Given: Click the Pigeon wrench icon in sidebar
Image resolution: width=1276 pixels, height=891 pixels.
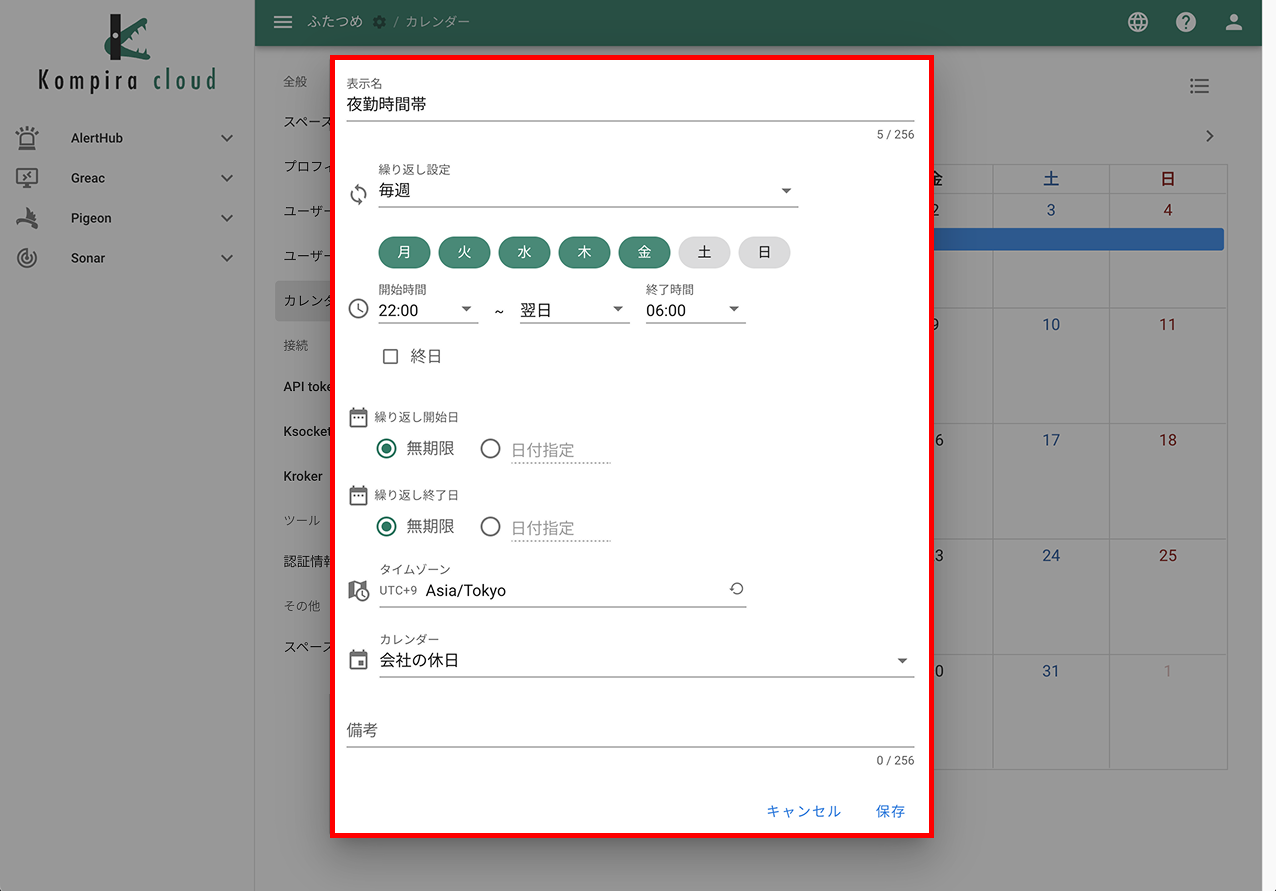Looking at the screenshot, I should [x=25, y=217].
